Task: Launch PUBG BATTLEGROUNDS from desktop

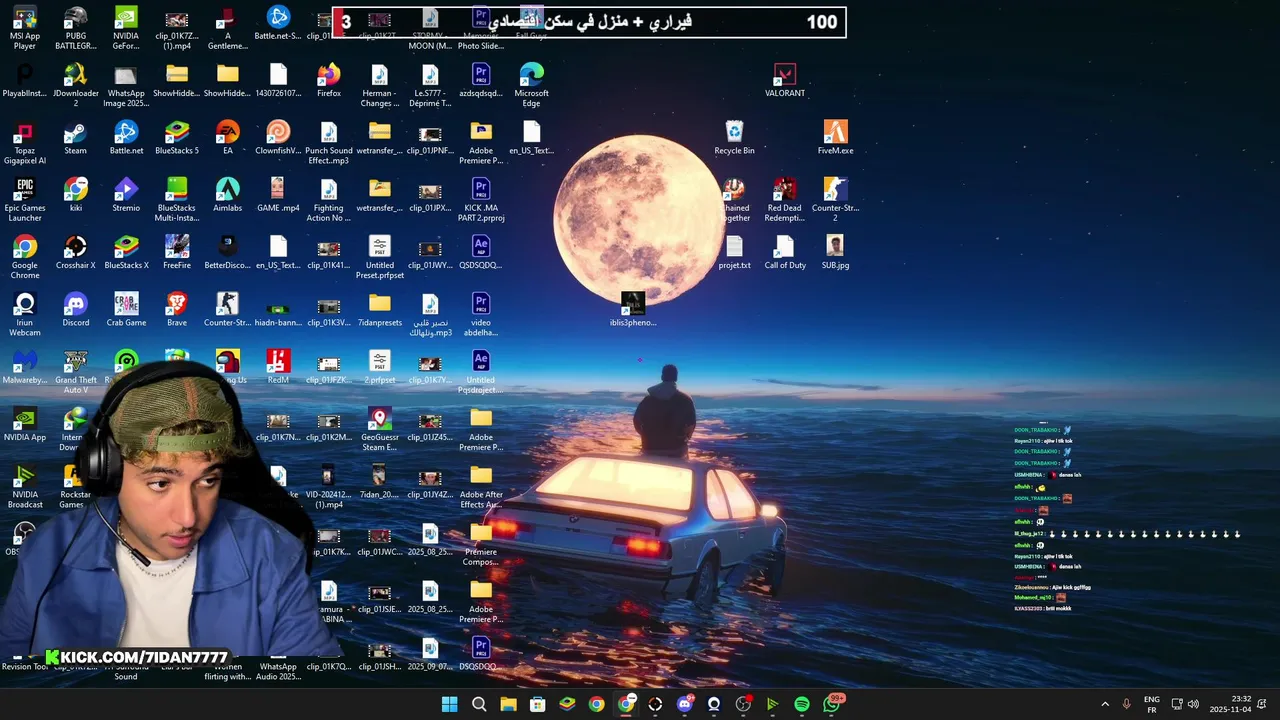Action: point(75,28)
